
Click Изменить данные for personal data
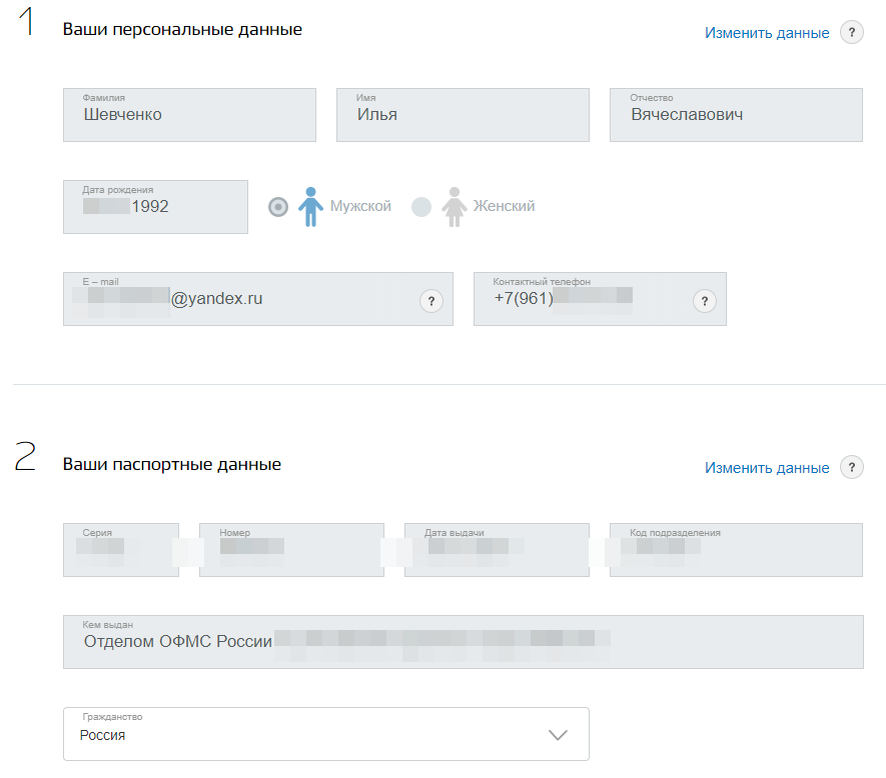(x=766, y=33)
